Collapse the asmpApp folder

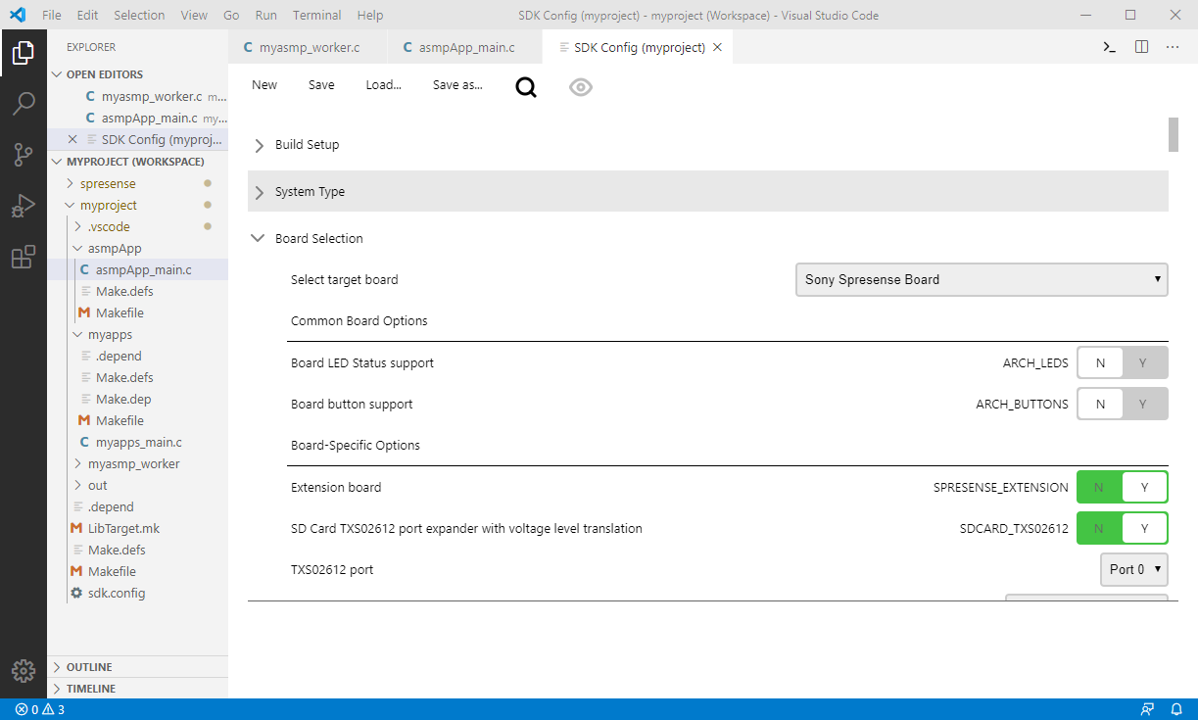[77, 248]
